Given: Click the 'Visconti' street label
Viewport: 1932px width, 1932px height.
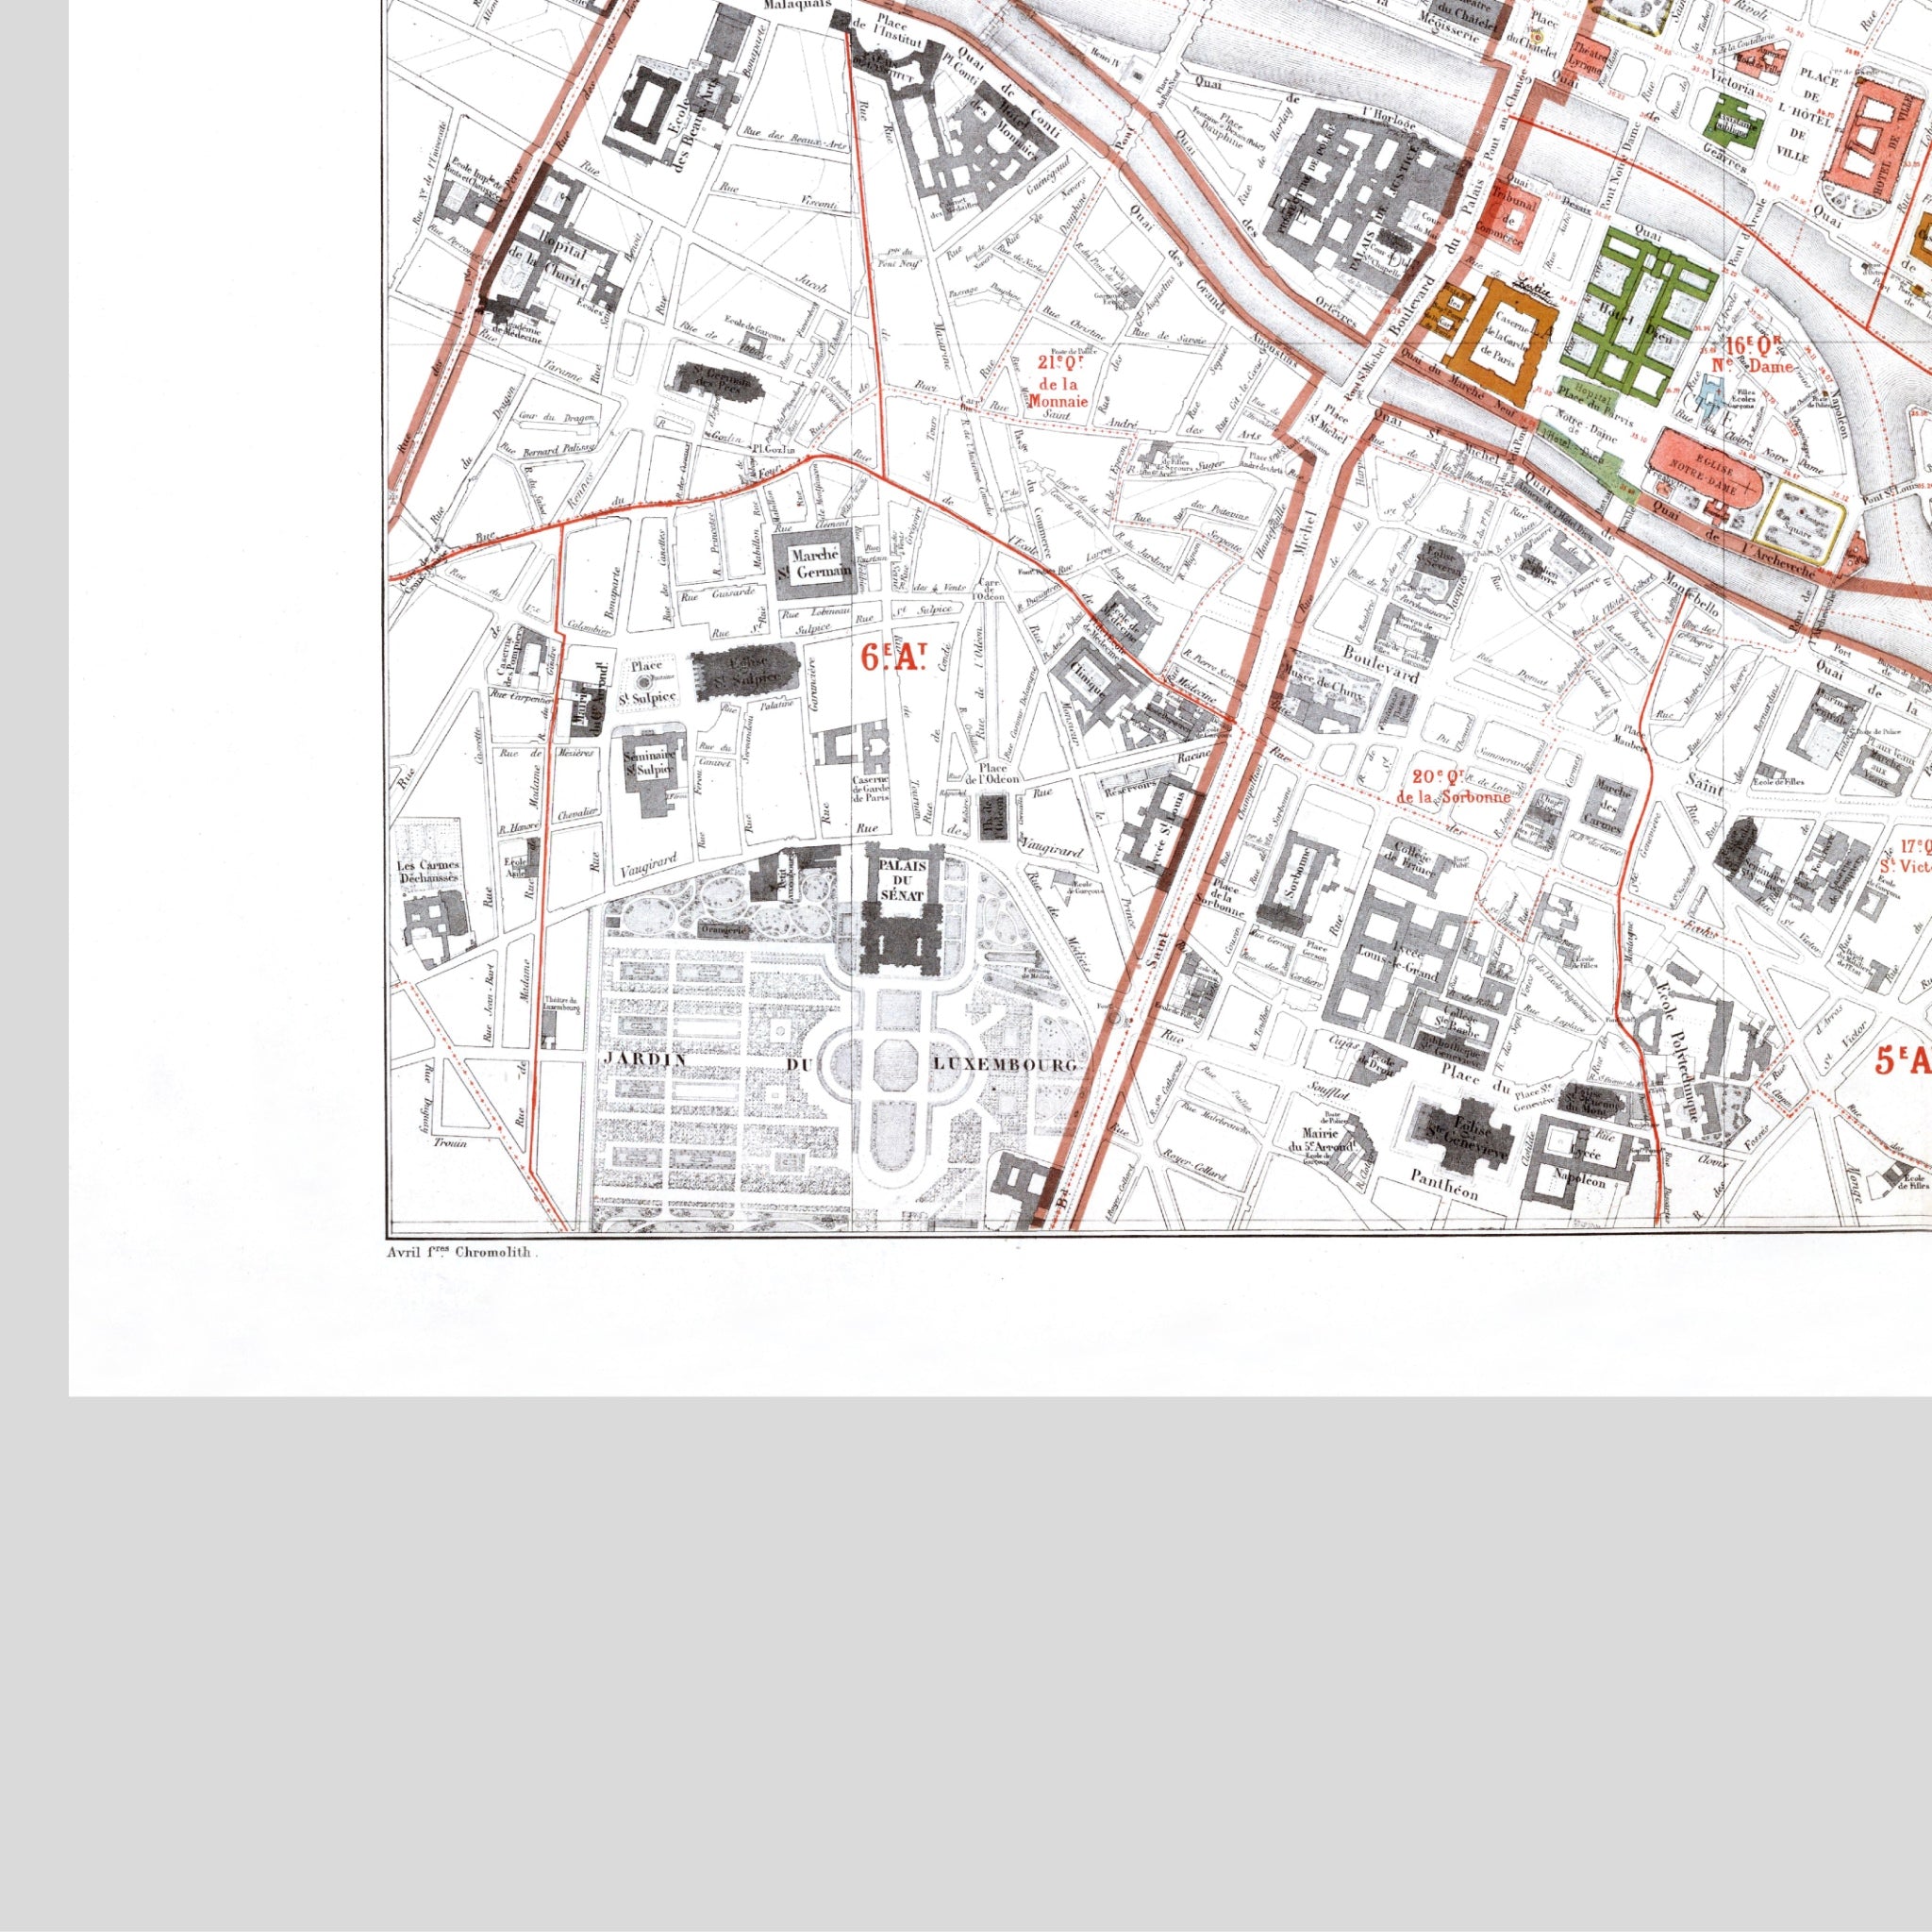Looking at the screenshot, I should (x=819, y=204).
